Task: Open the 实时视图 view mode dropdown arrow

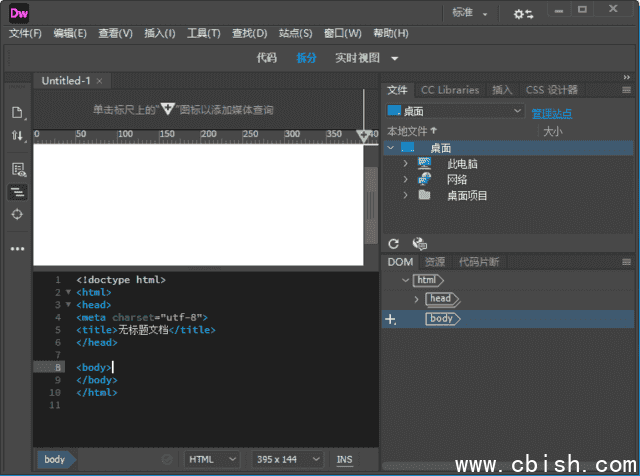Action: (x=394, y=58)
